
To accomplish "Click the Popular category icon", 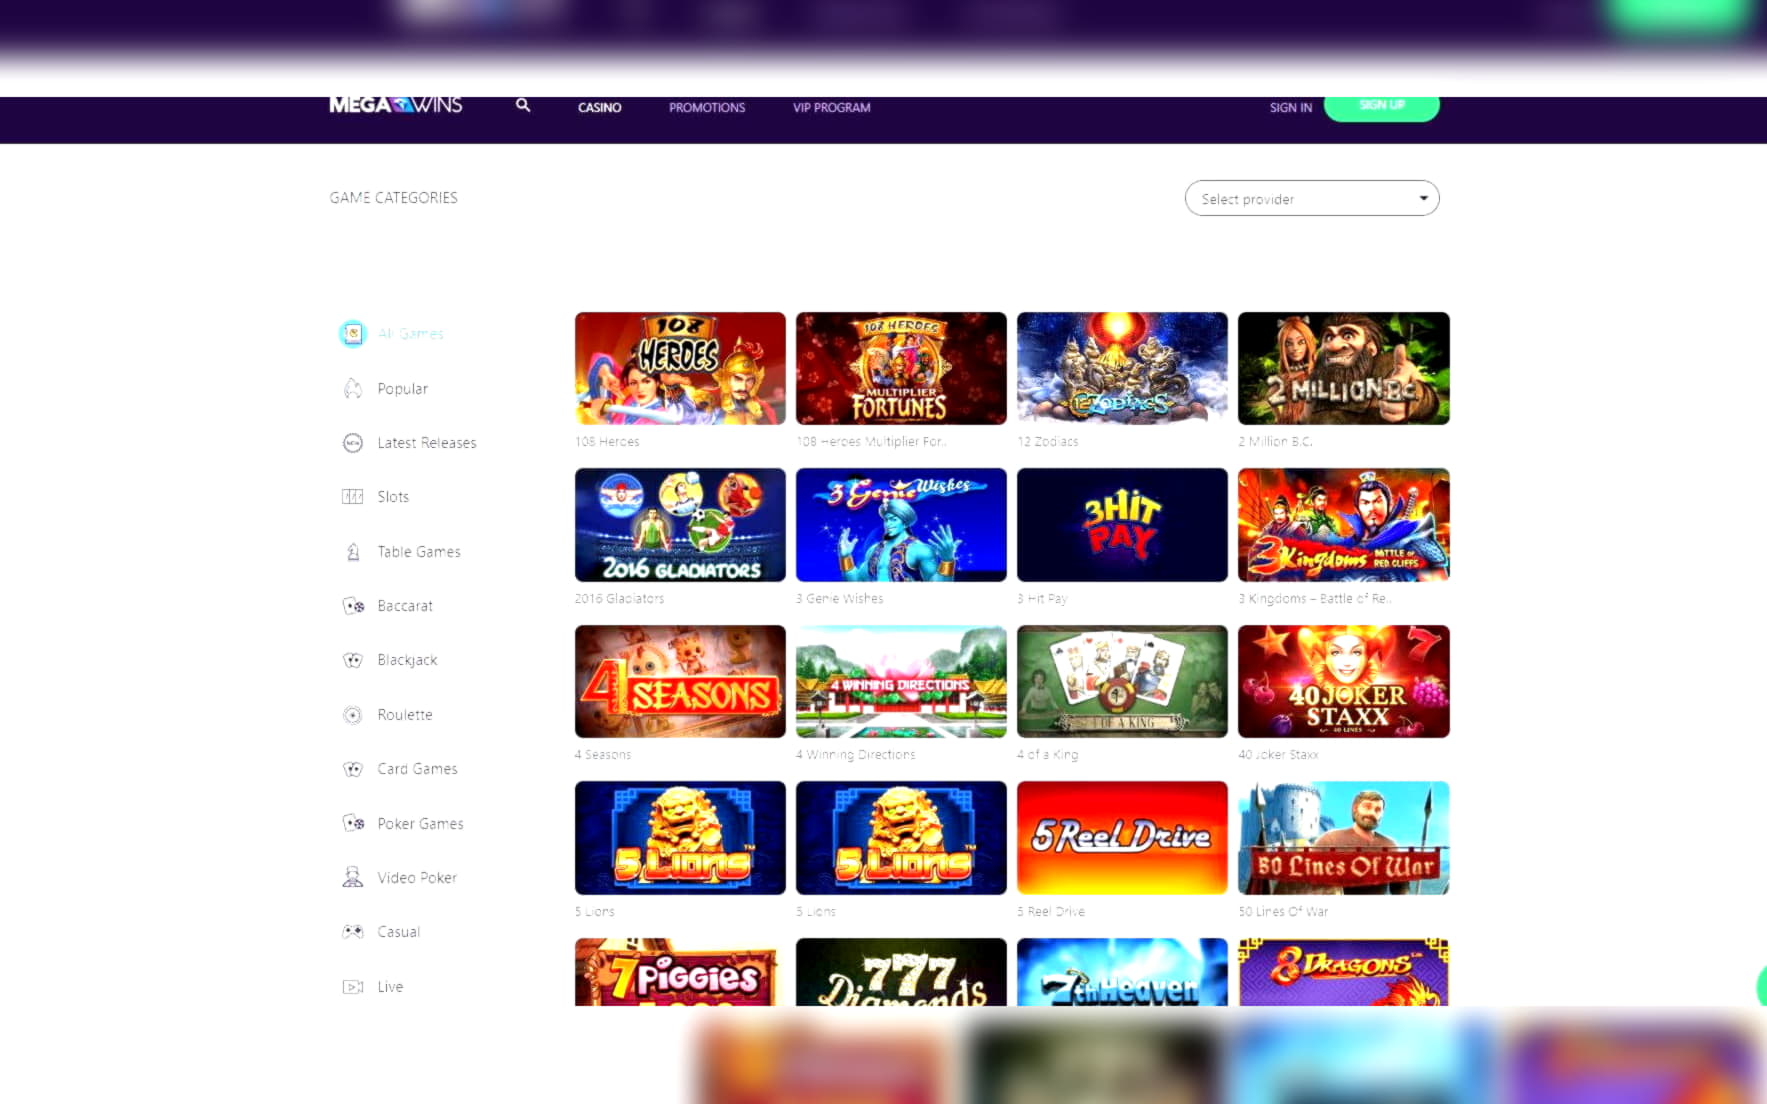I will coord(352,388).
